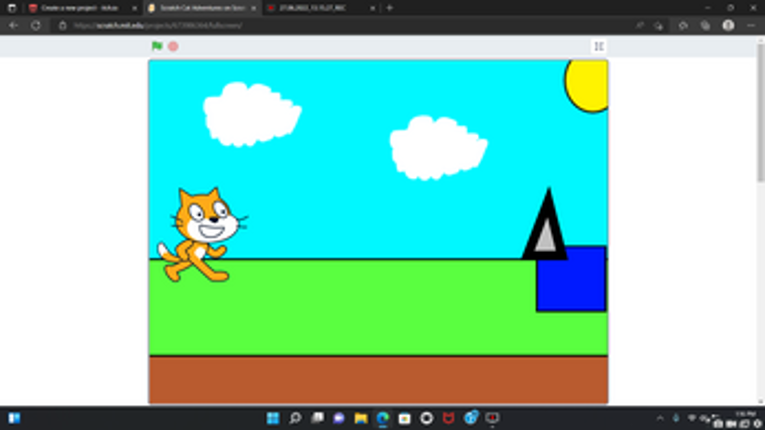765x430 pixels.
Task: Open the Windows Start menu
Action: pyautogui.click(x=273, y=418)
